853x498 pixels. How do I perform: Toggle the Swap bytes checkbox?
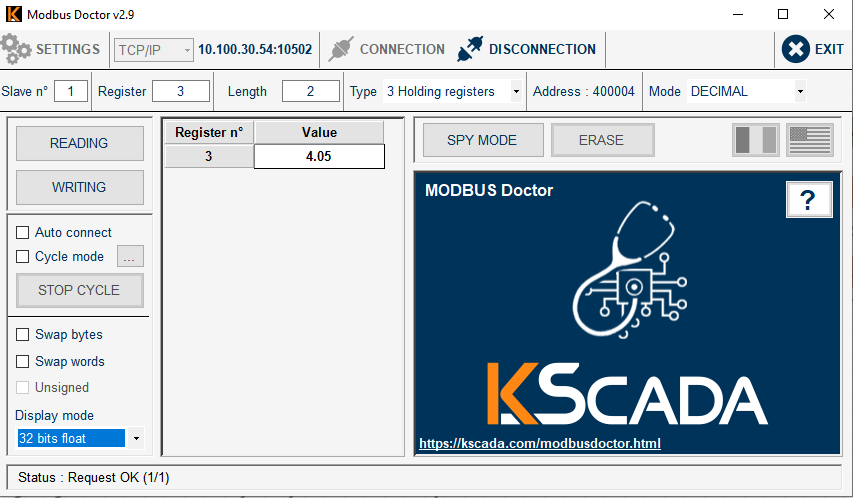23,335
